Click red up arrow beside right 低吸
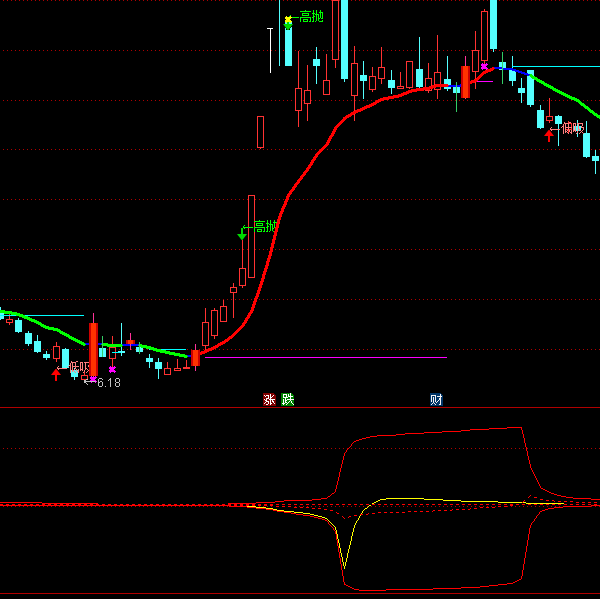Screen dimensions: 600x599 (548, 135)
